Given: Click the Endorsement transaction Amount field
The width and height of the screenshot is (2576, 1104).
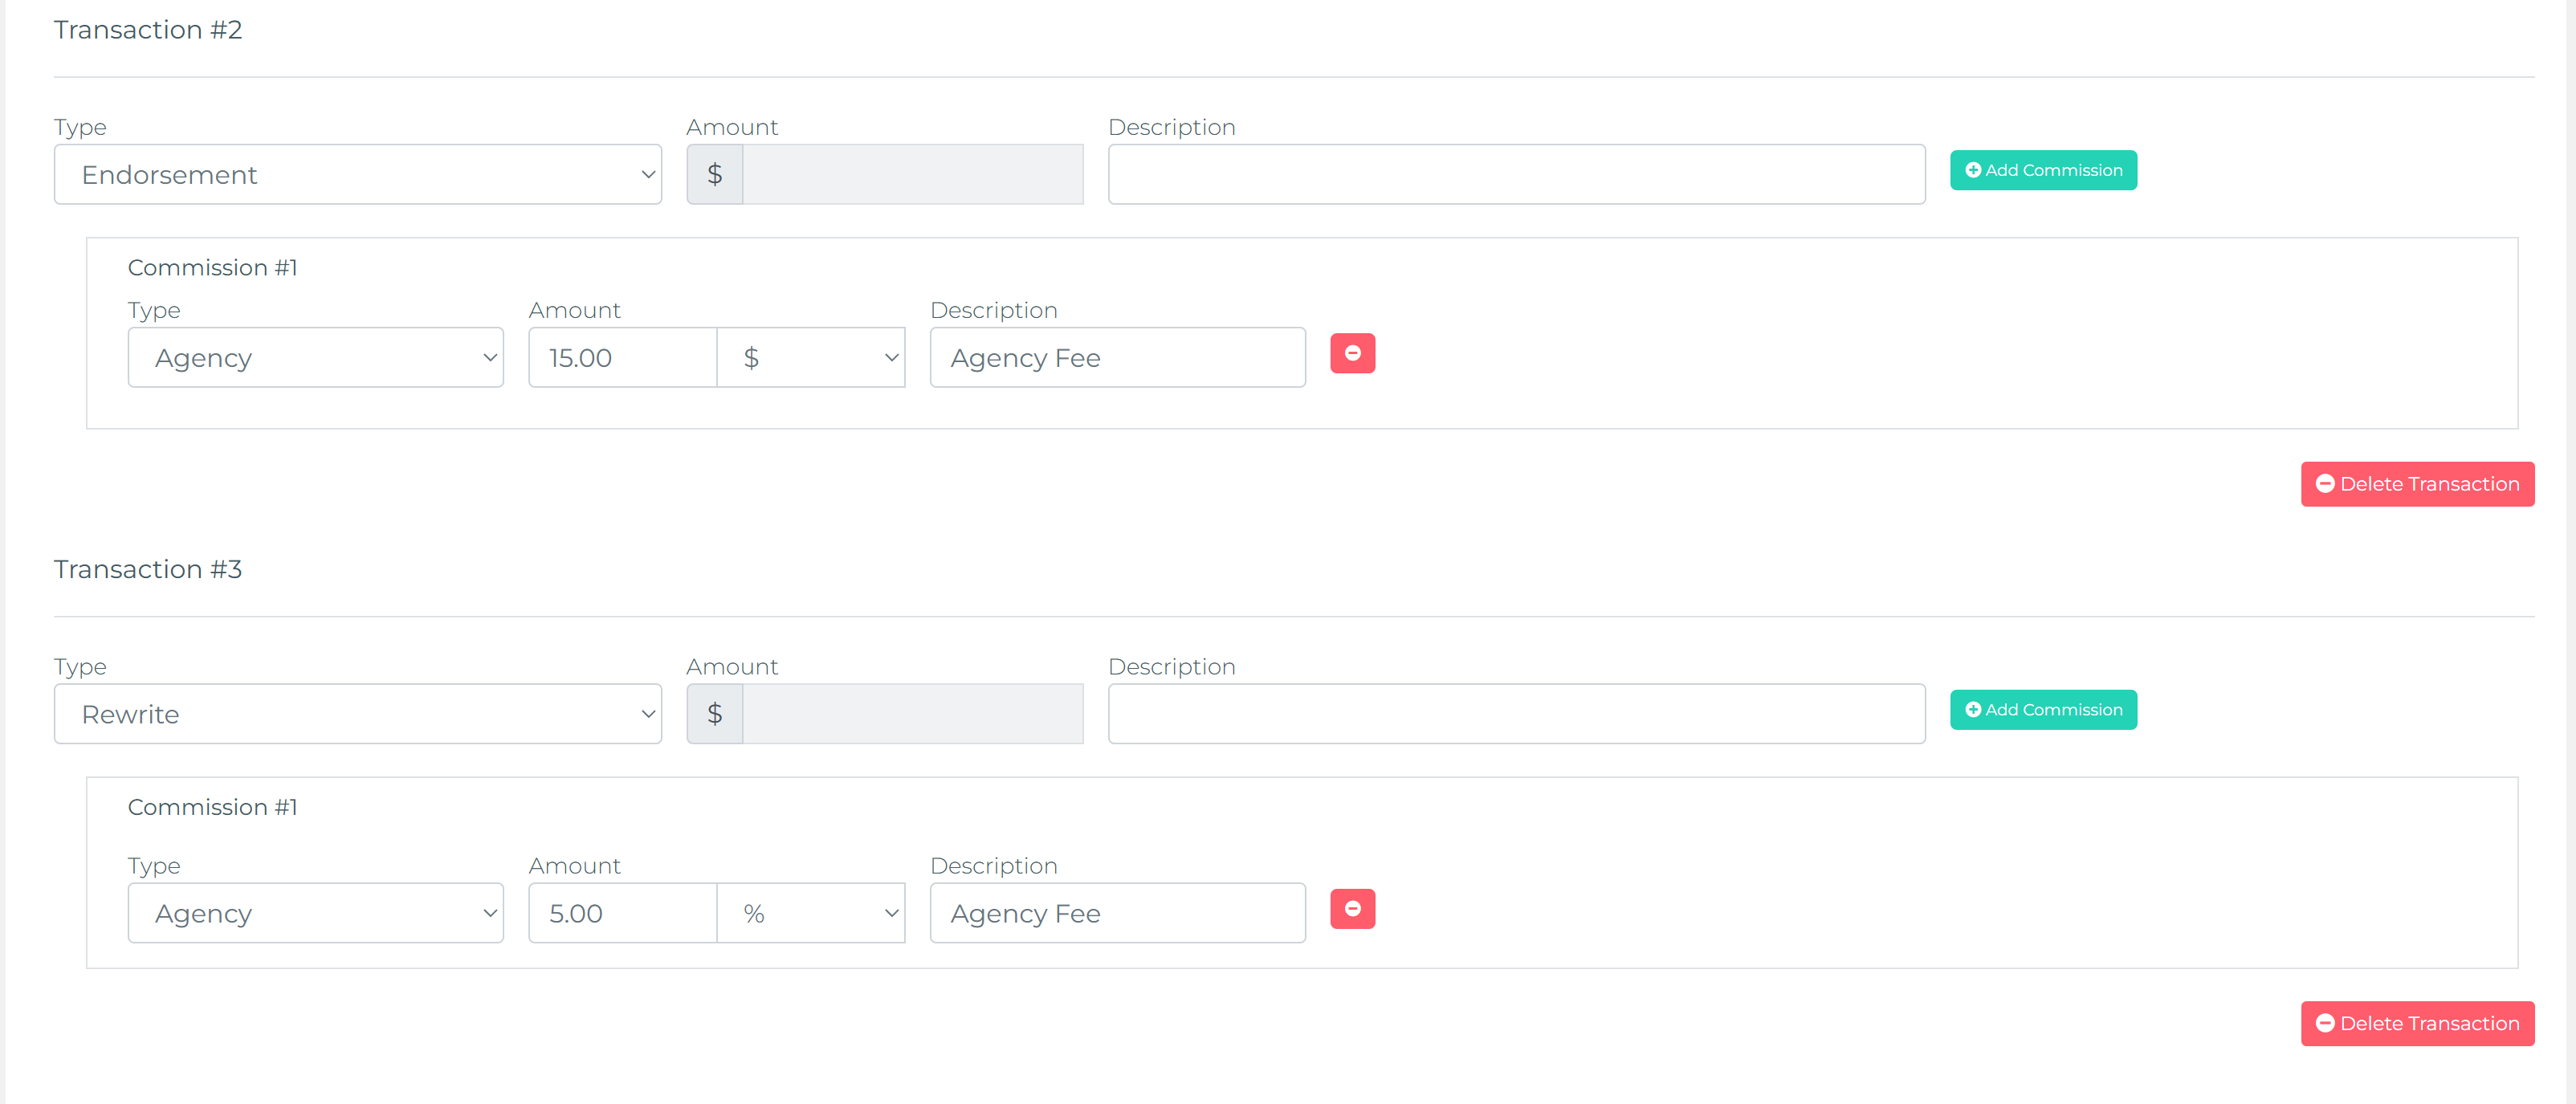Looking at the screenshot, I should (x=912, y=175).
